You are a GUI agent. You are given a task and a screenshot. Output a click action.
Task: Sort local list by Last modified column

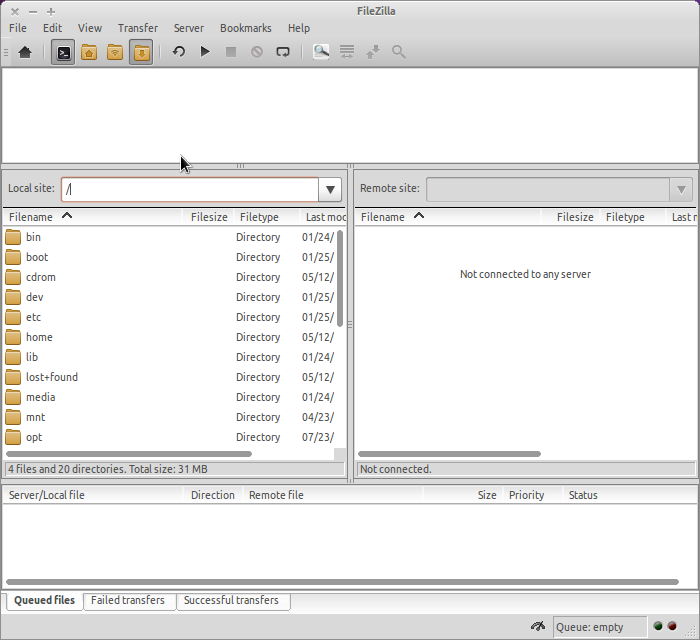click(x=323, y=217)
